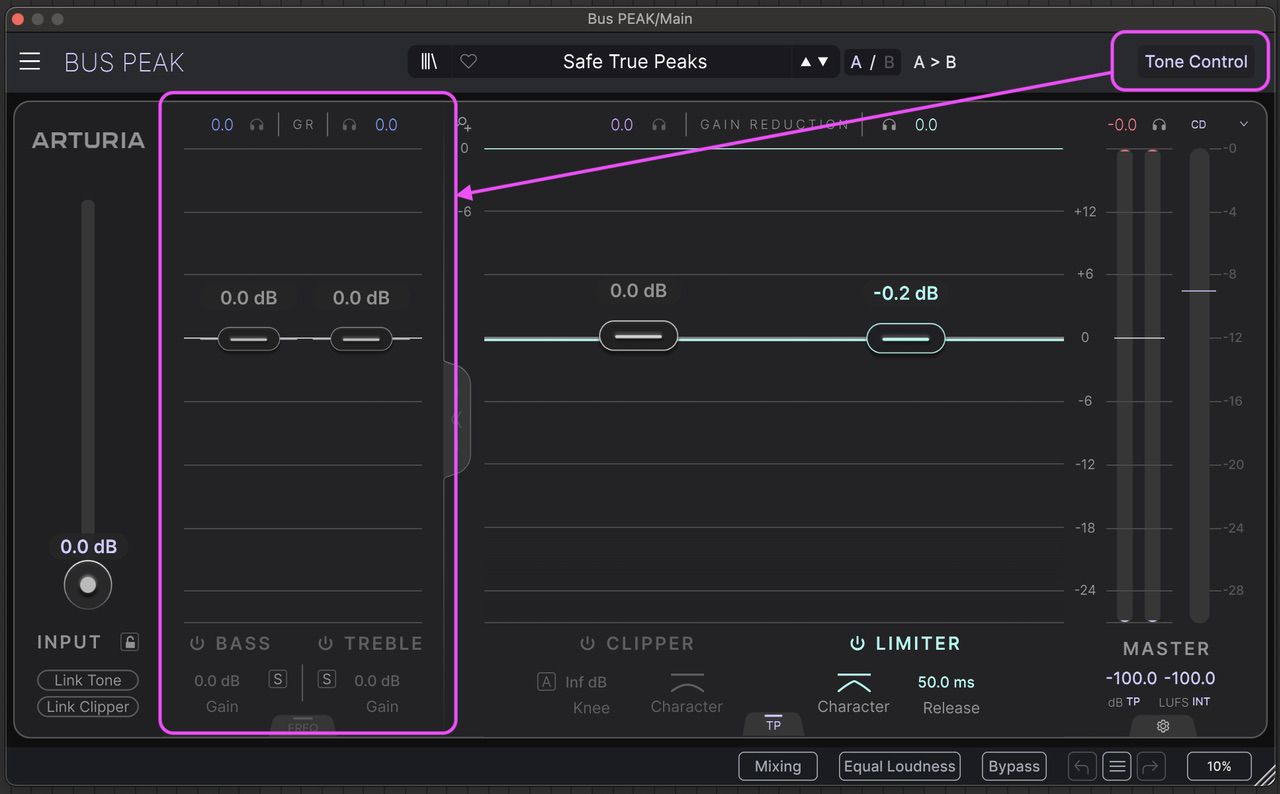Open the 10% CPU meter

(1219, 766)
